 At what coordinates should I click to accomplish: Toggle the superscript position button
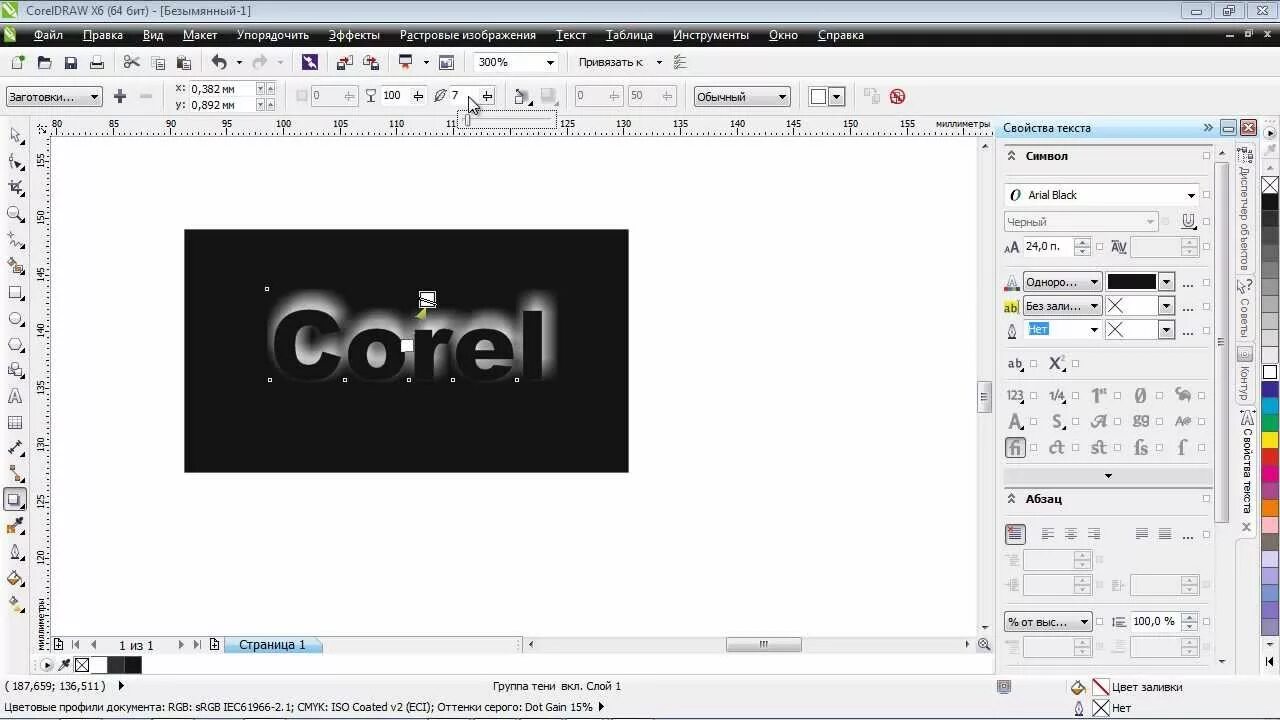pyautogui.click(x=1057, y=364)
